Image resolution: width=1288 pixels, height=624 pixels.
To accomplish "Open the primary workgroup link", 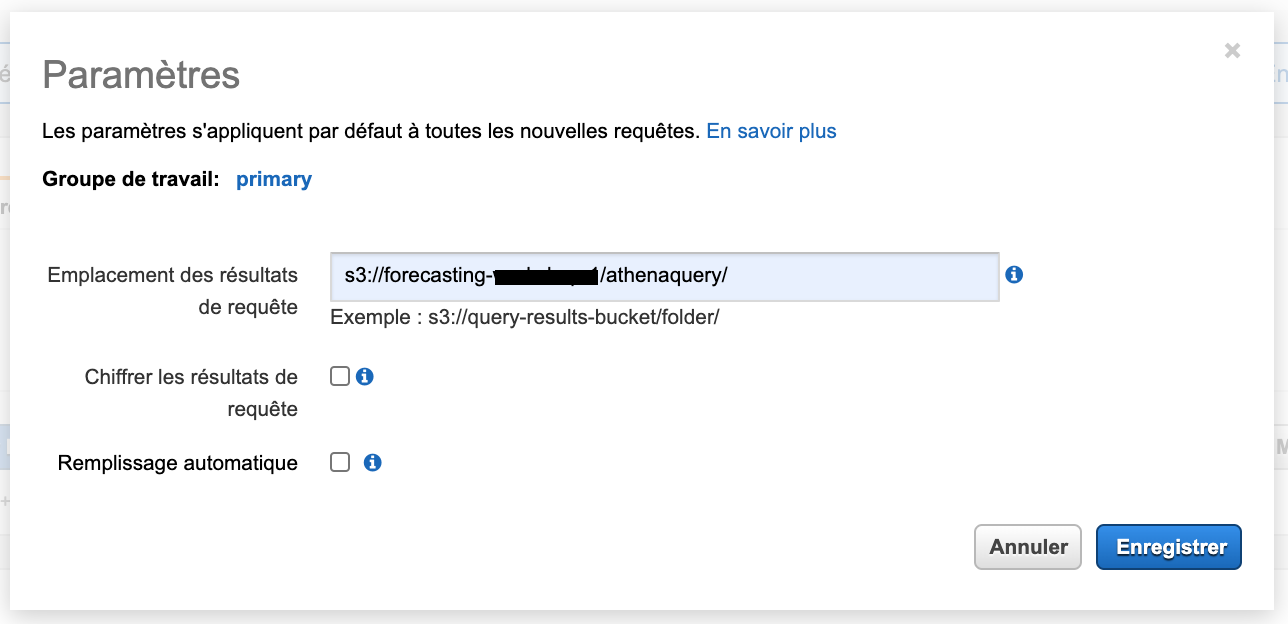I will [274, 180].
